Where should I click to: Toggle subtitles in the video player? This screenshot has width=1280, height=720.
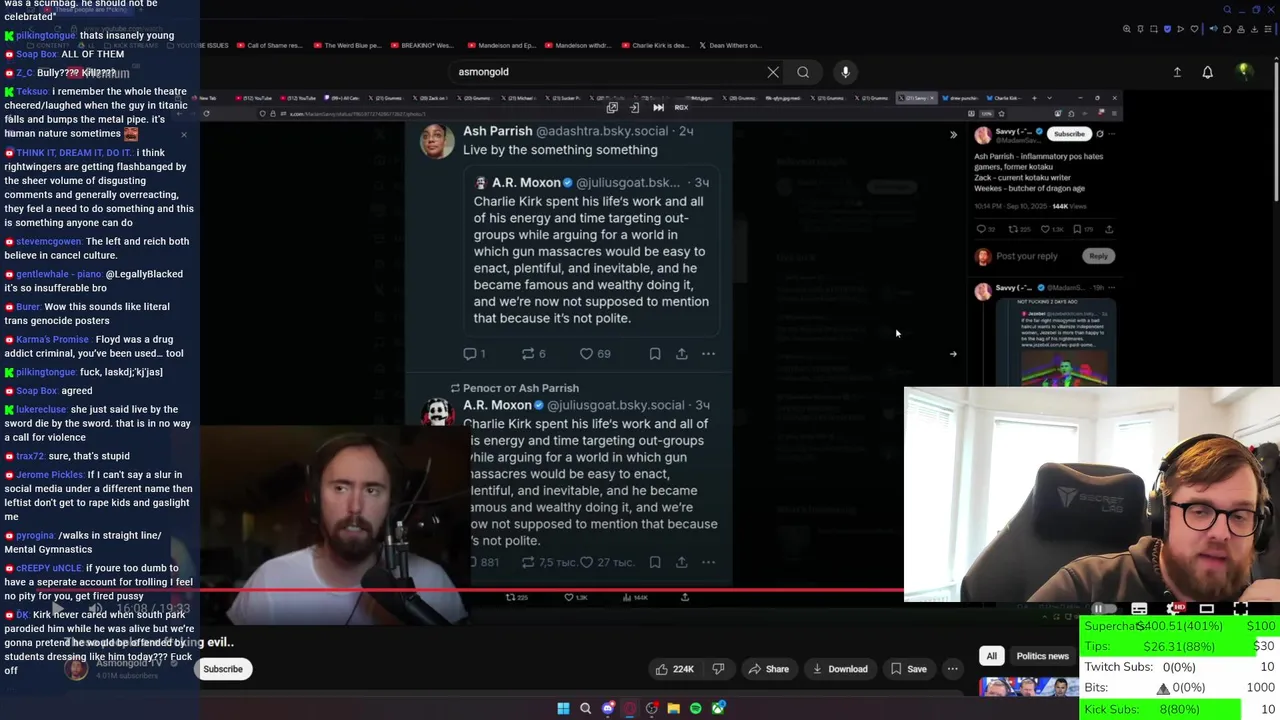coord(1139,609)
